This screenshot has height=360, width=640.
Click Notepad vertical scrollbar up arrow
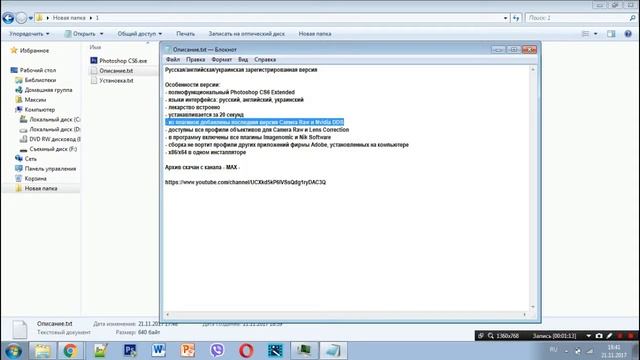[533, 70]
